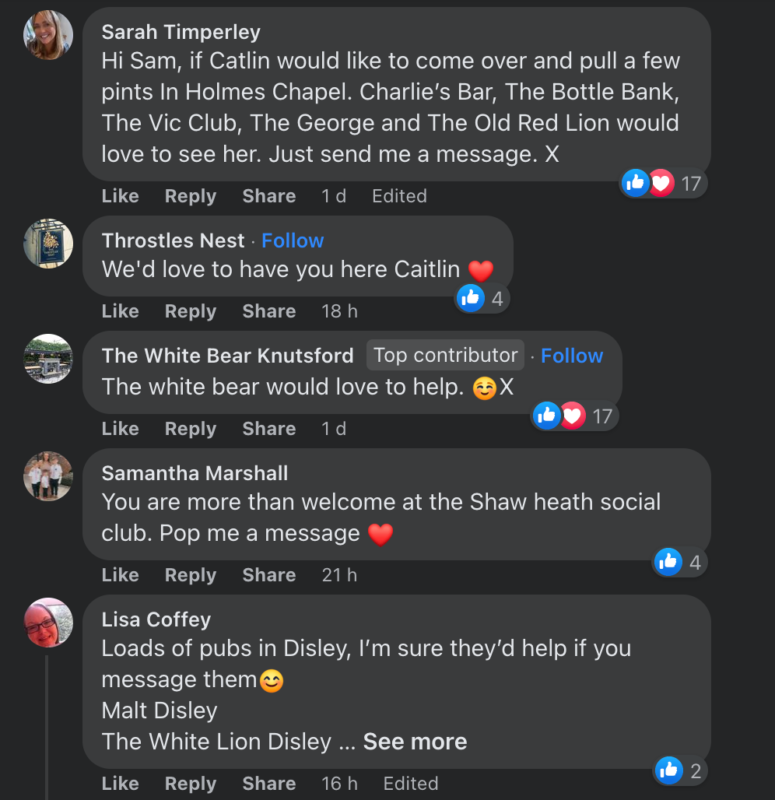
Task: View edit history of Sarah Timperley's comment
Action: coord(399,196)
